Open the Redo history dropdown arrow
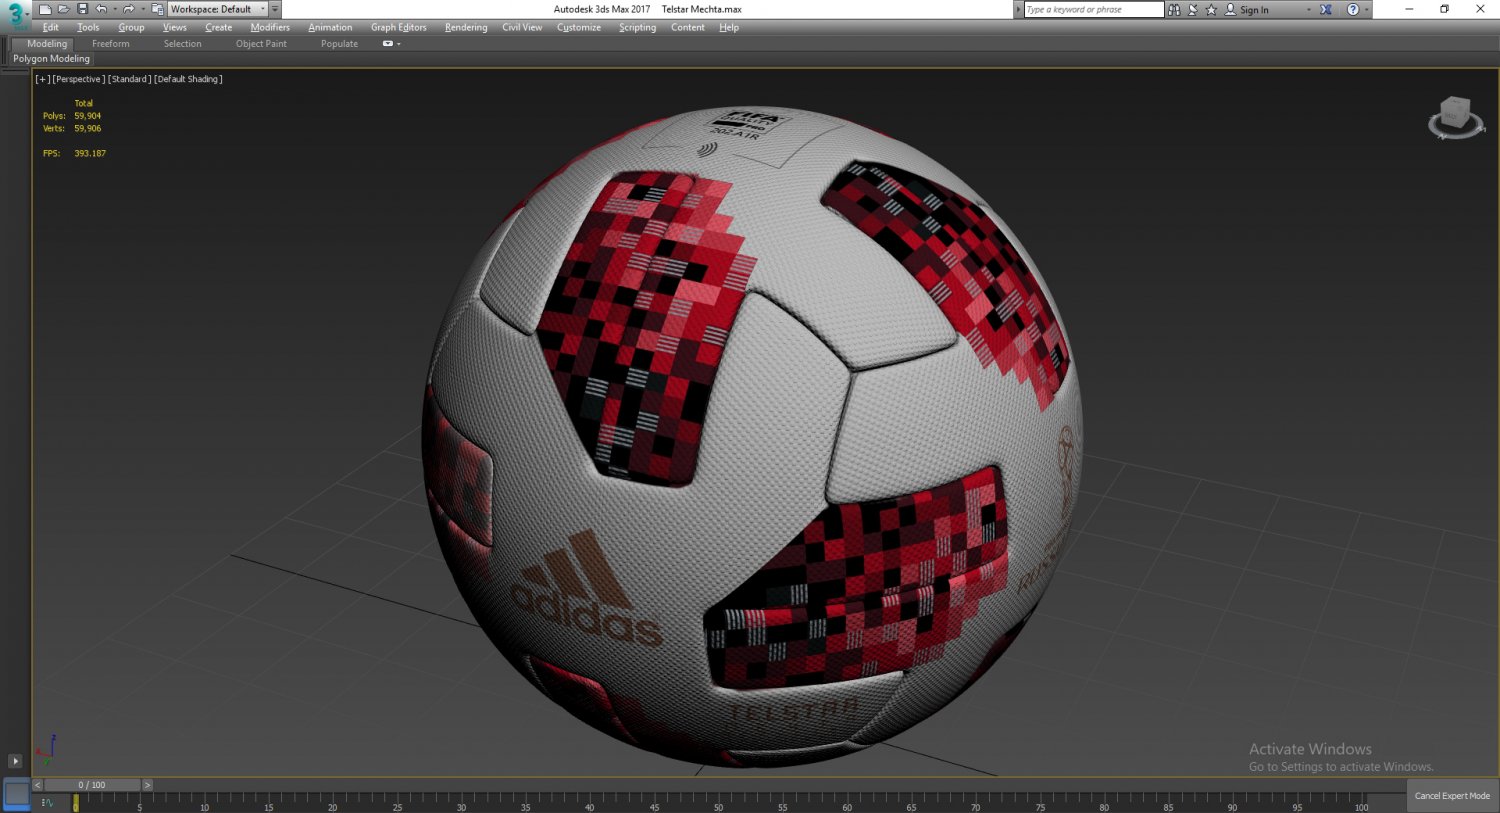Image resolution: width=1500 pixels, height=813 pixels. click(142, 9)
